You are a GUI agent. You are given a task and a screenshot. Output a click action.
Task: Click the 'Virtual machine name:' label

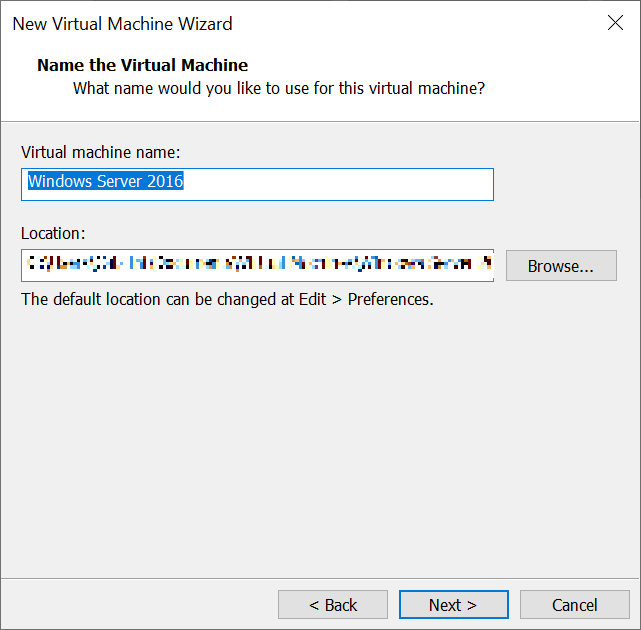pos(101,152)
